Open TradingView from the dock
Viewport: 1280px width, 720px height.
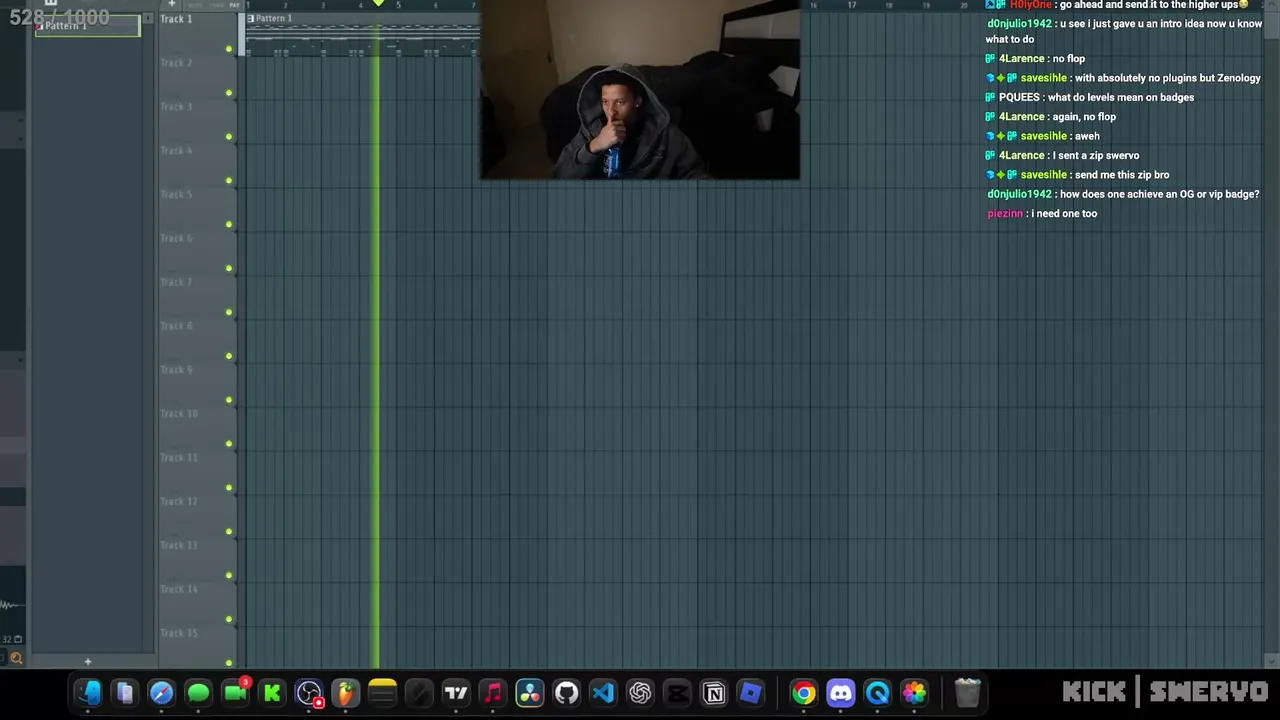pos(456,693)
